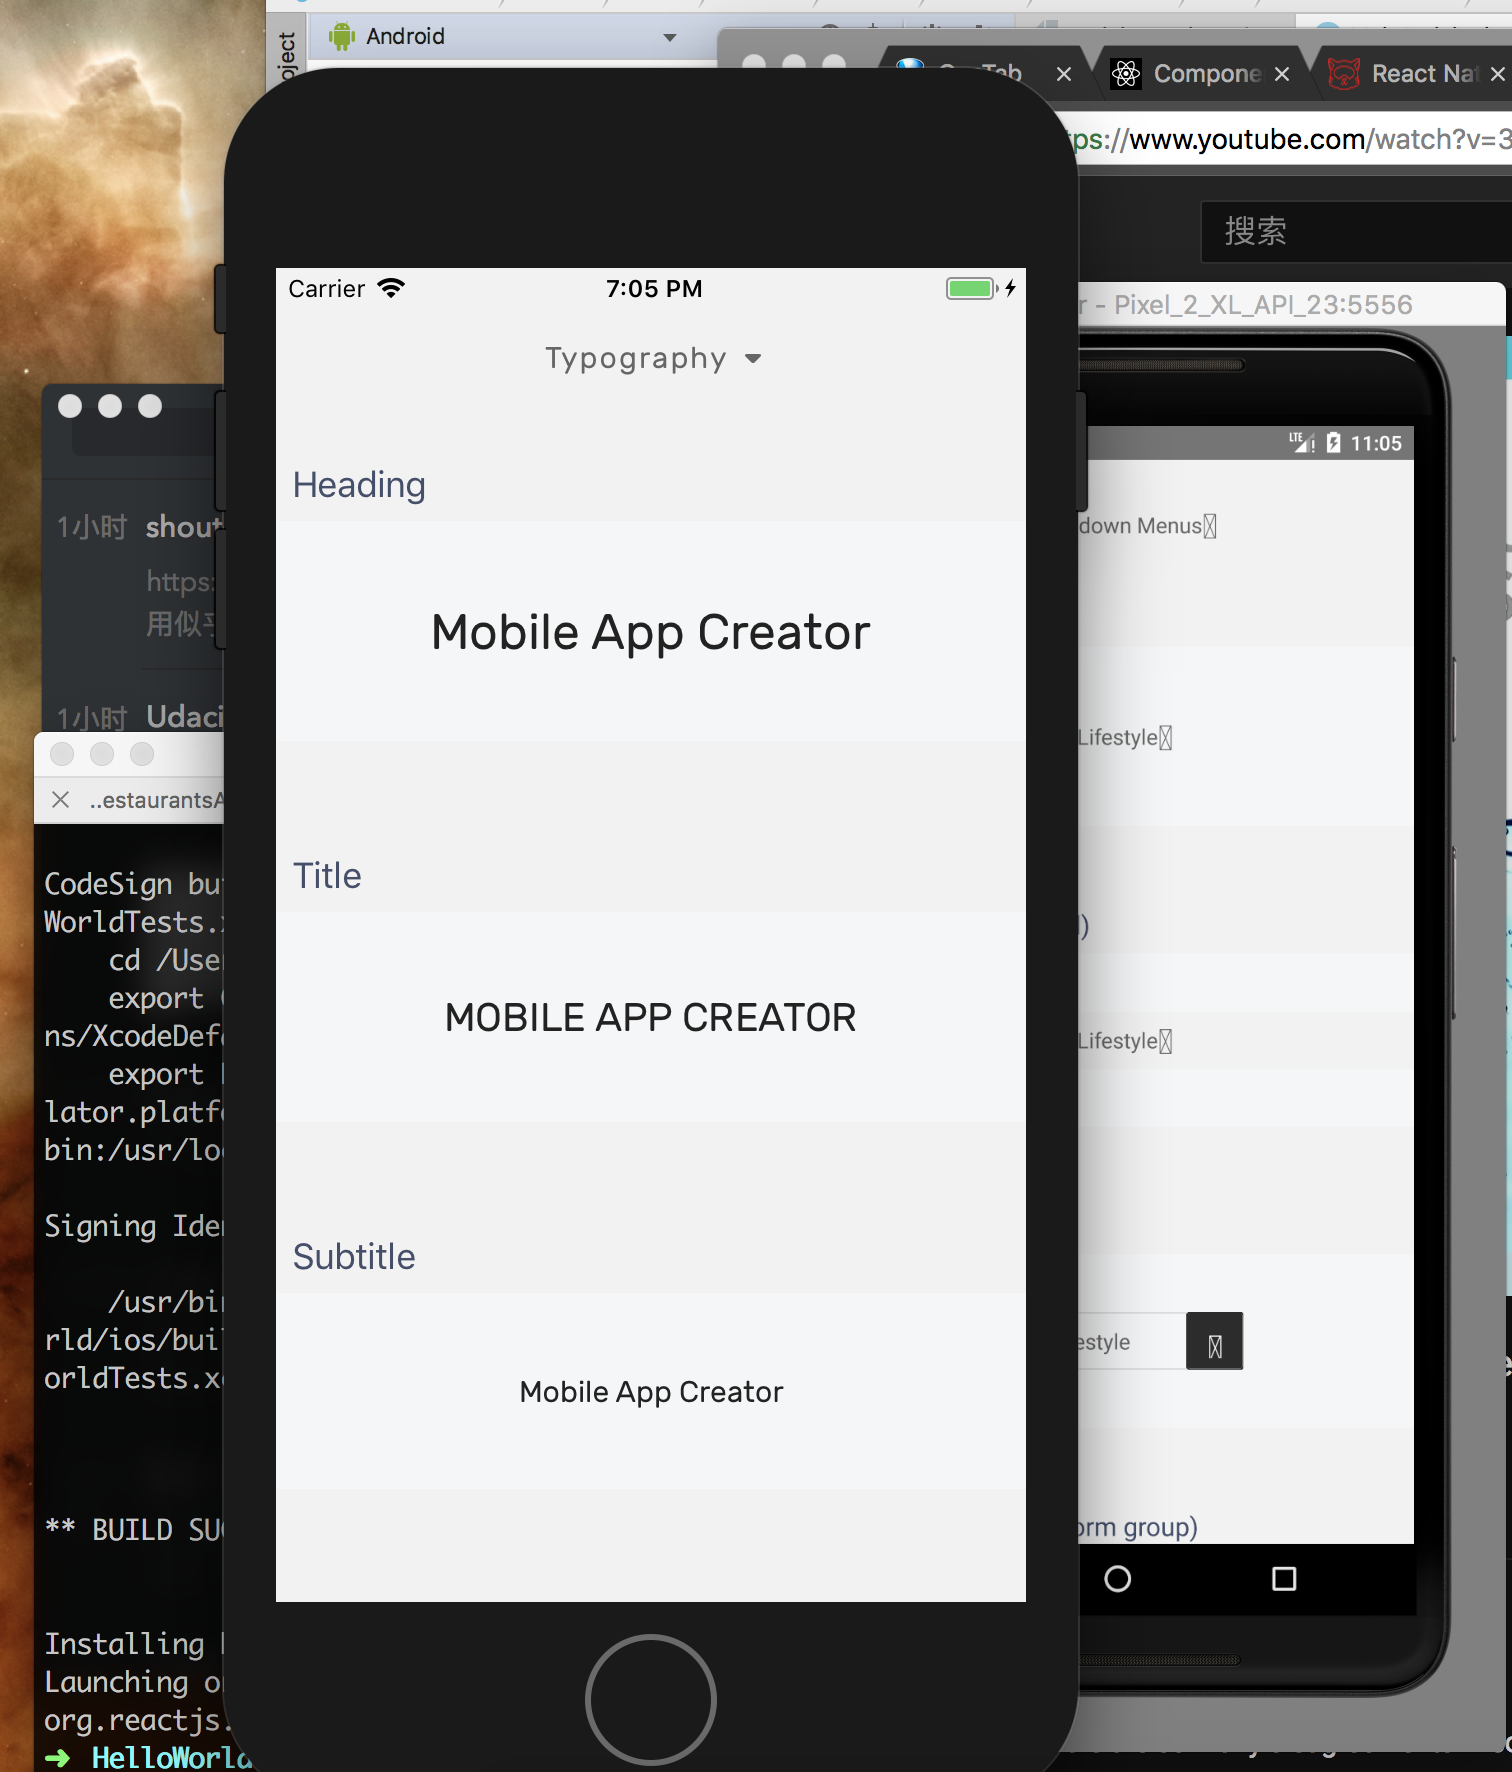Click the 'estyle' picker field in Android emulator
The width and height of the screenshot is (1512, 1772).
click(x=1132, y=1341)
